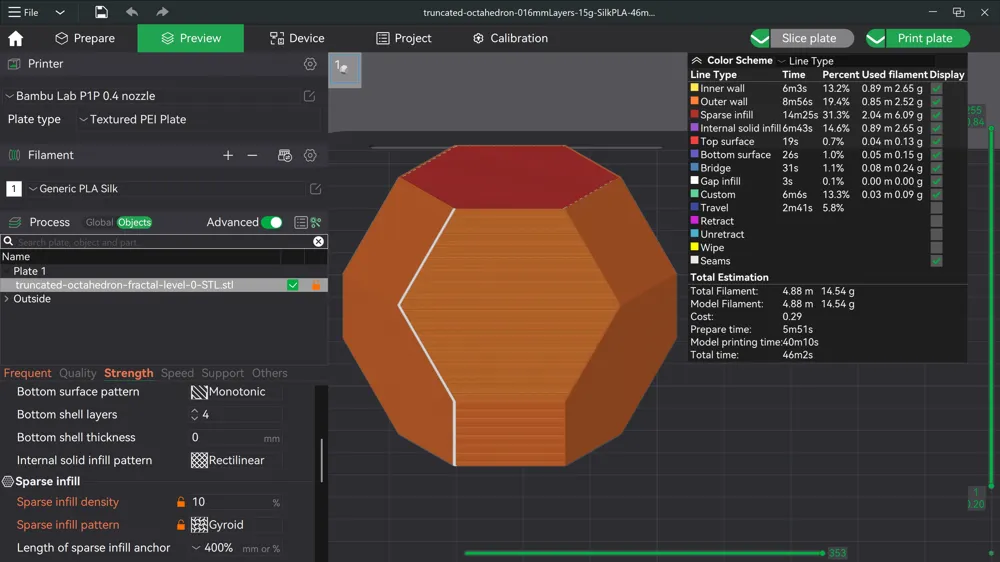The width and height of the screenshot is (1000, 562).
Task: Toggle Outer wall display checkbox
Action: [x=936, y=101]
